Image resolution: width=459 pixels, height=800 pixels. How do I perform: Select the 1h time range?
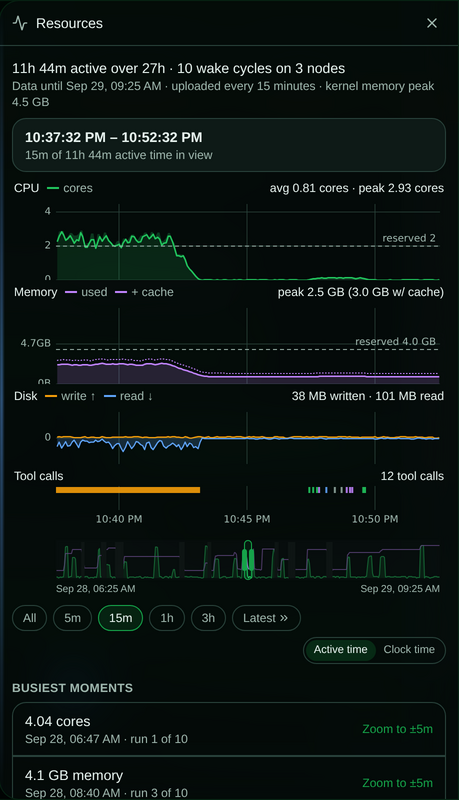[167, 618]
